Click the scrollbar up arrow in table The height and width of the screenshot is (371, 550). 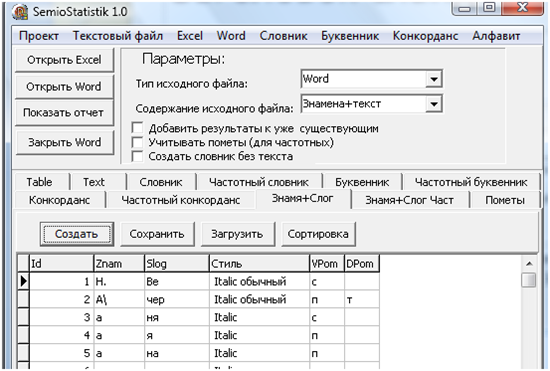pos(529,263)
